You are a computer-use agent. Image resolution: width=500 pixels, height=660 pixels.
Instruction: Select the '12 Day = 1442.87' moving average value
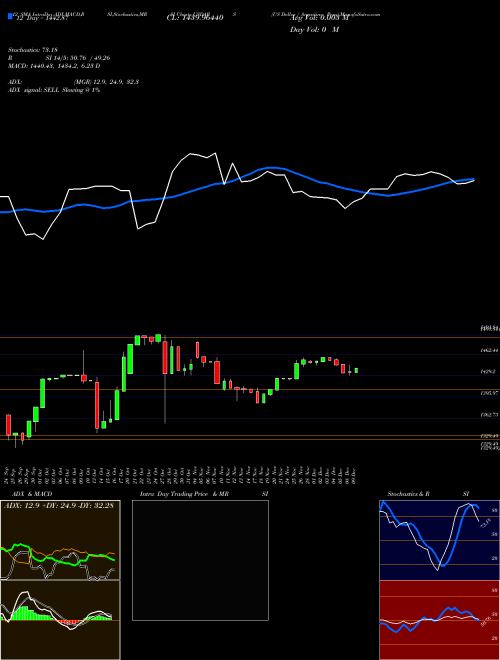pyautogui.click(x=41, y=18)
